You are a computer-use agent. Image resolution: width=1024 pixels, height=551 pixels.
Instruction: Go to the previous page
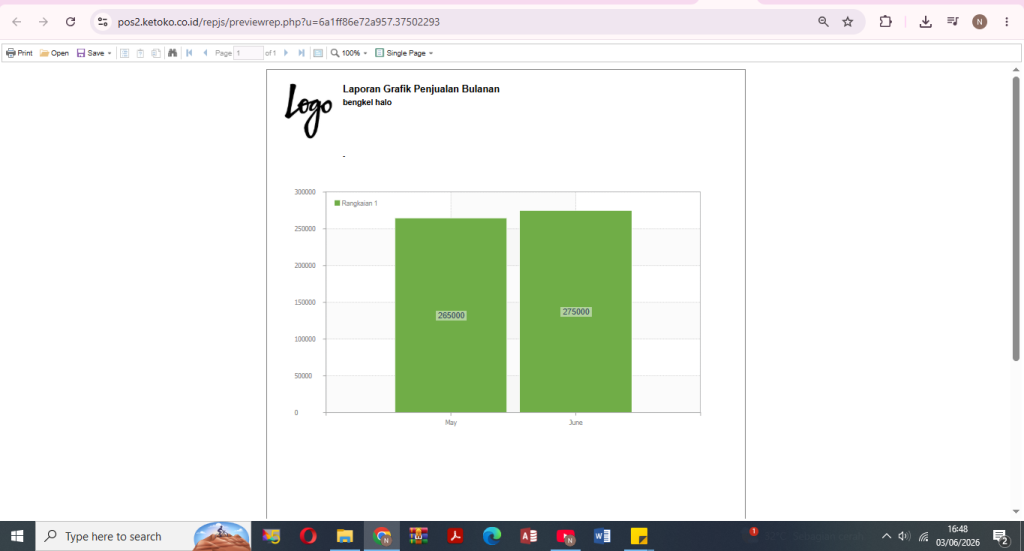coord(205,53)
